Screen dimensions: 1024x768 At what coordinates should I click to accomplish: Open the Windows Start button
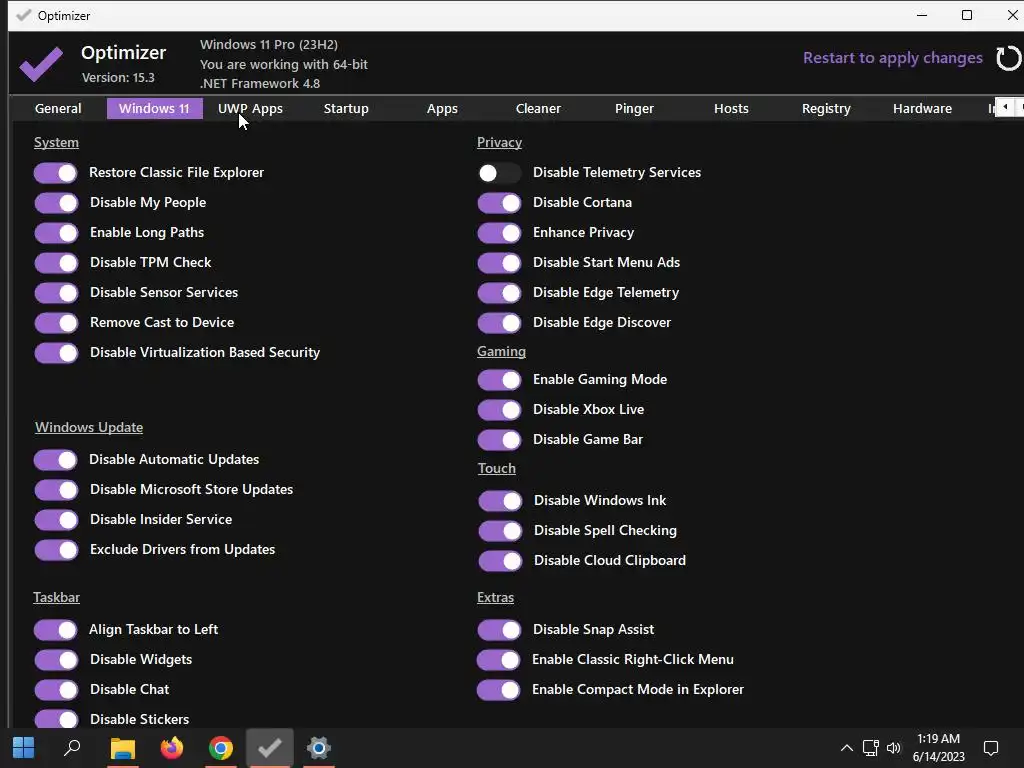coord(24,748)
